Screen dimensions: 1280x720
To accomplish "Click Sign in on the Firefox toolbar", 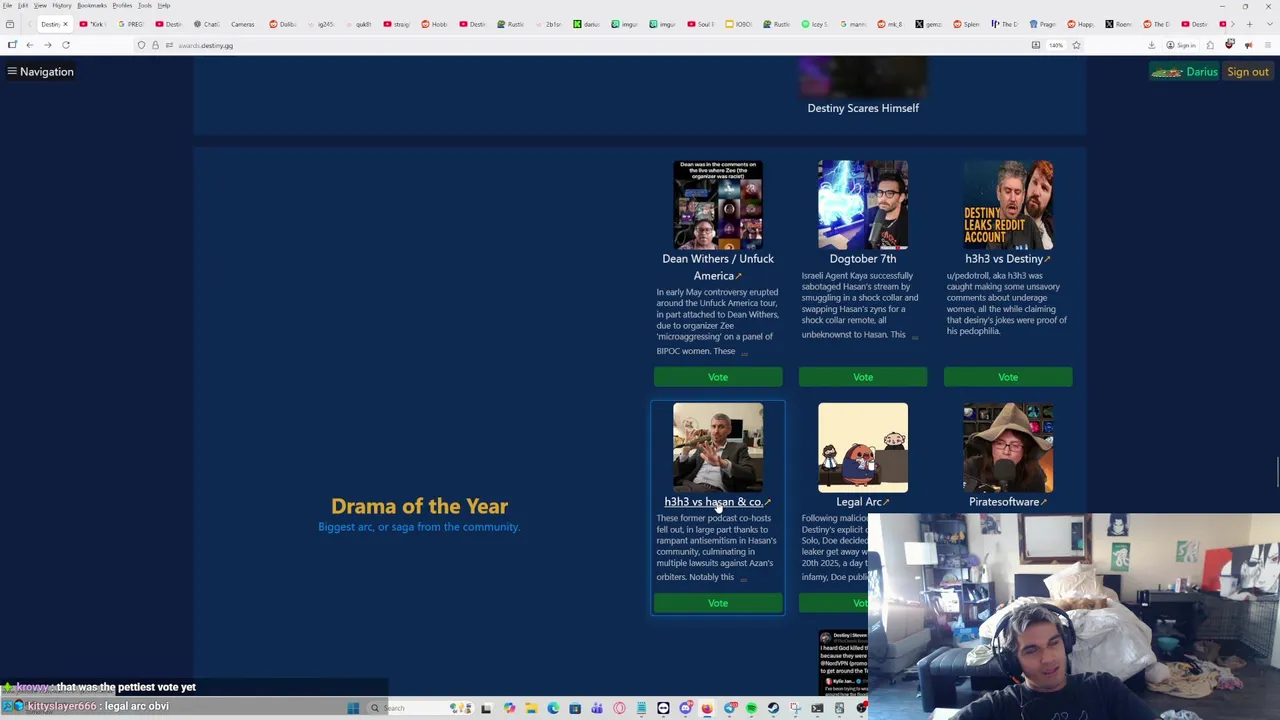I will coord(1181,45).
